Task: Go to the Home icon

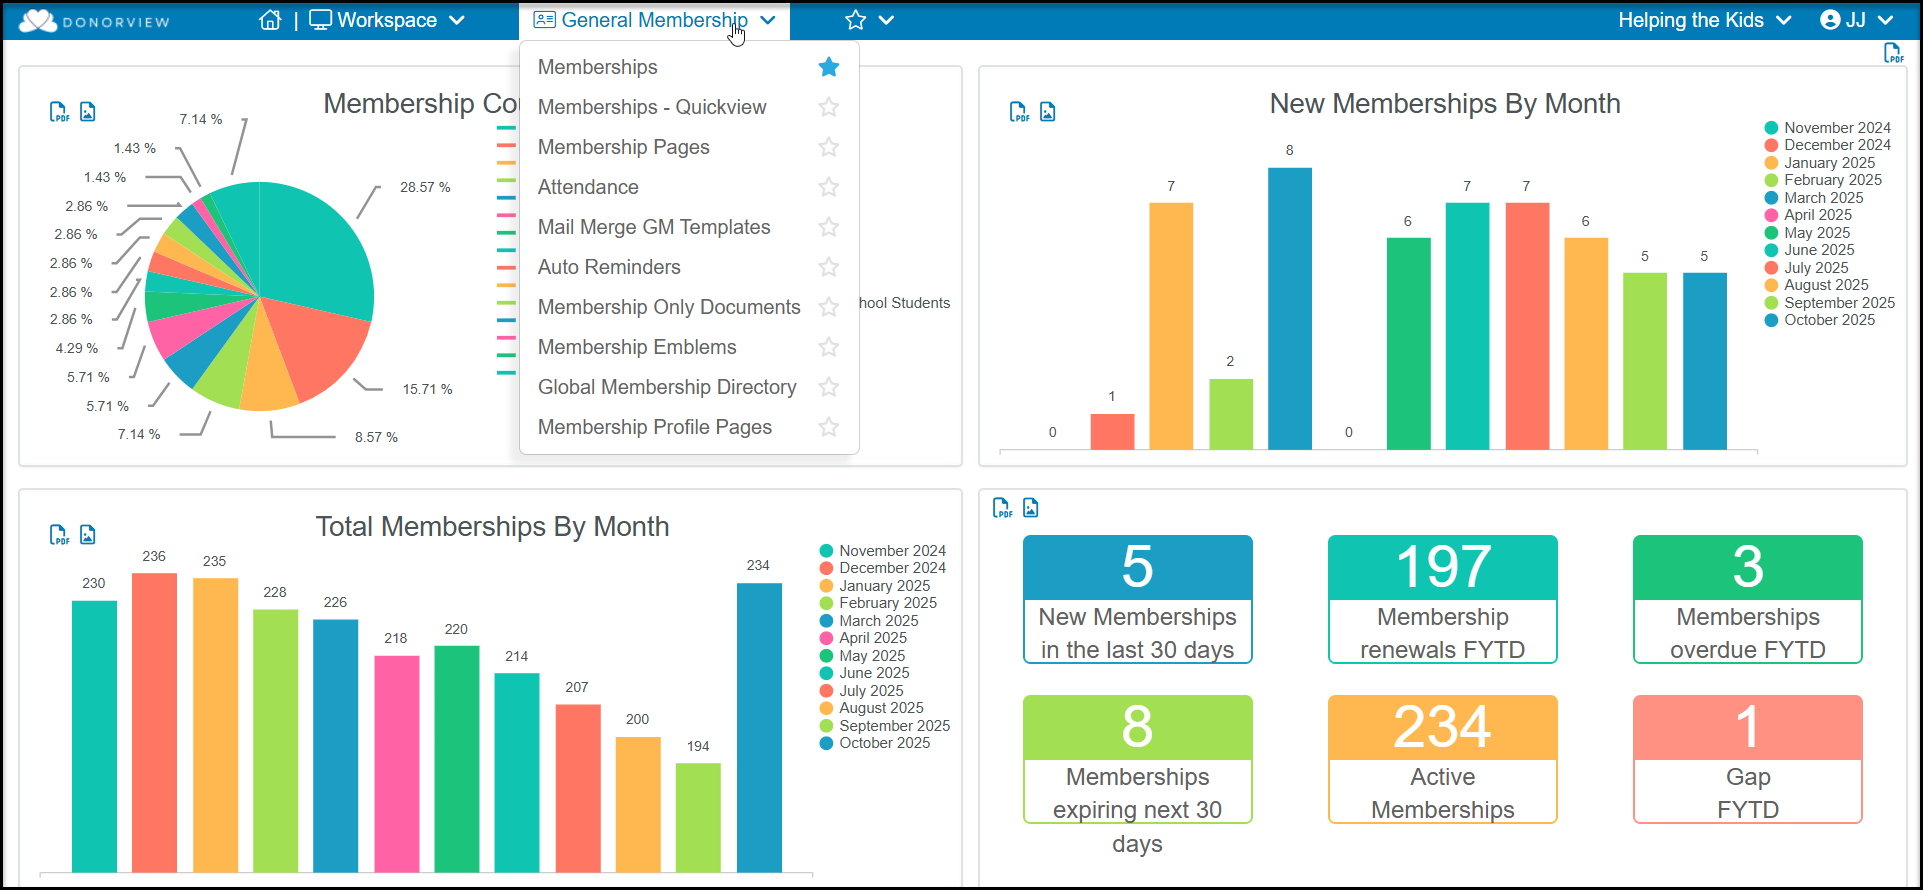Action: coord(270,20)
